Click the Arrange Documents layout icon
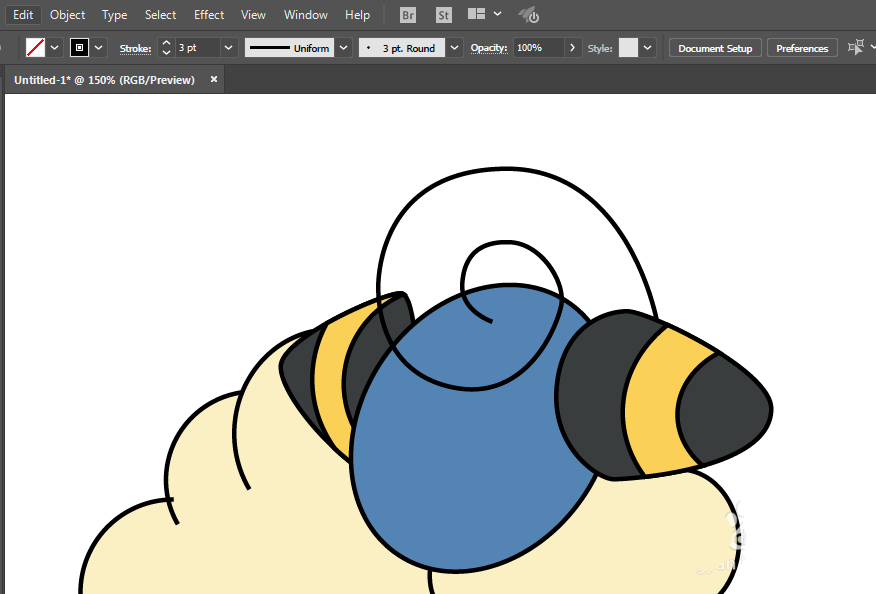The height and width of the screenshot is (594, 876). point(476,14)
